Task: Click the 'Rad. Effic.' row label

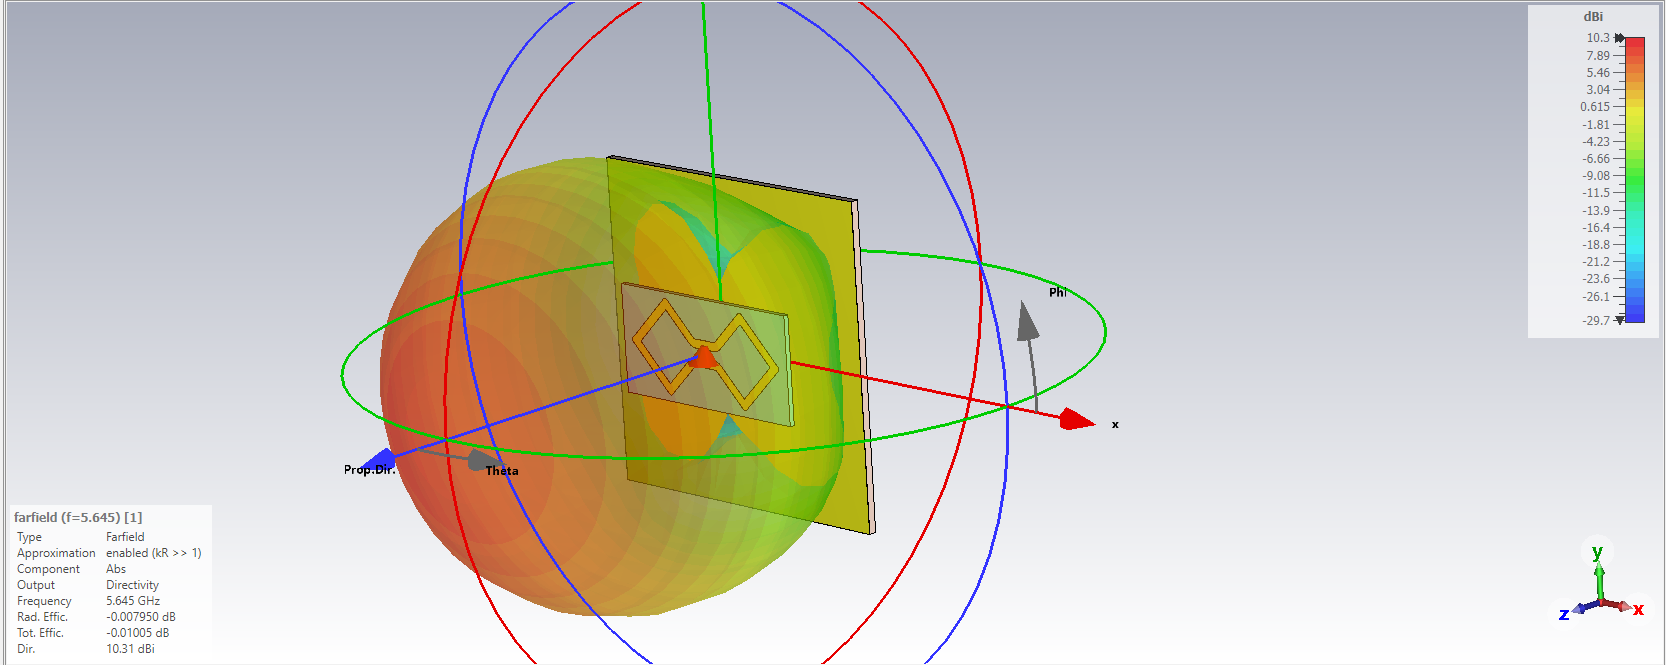Action: coord(42,617)
